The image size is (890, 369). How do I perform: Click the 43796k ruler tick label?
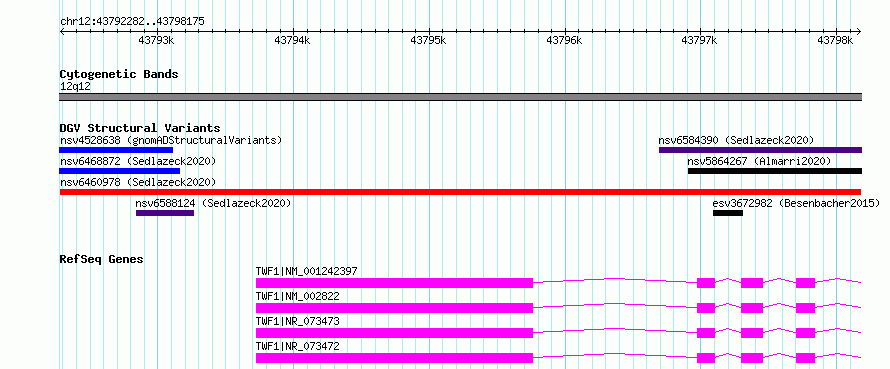tap(564, 40)
